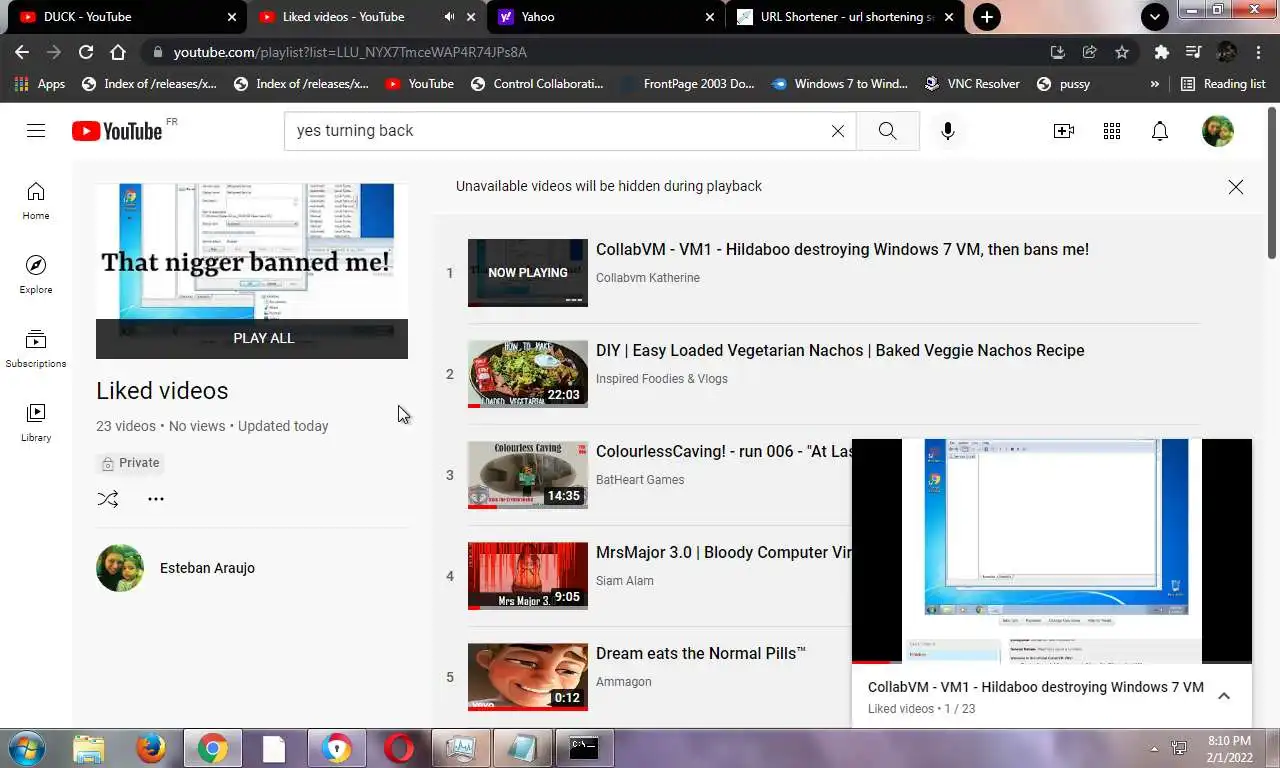
Task: Mute the Liked videos tab speaker
Action: pos(449,17)
